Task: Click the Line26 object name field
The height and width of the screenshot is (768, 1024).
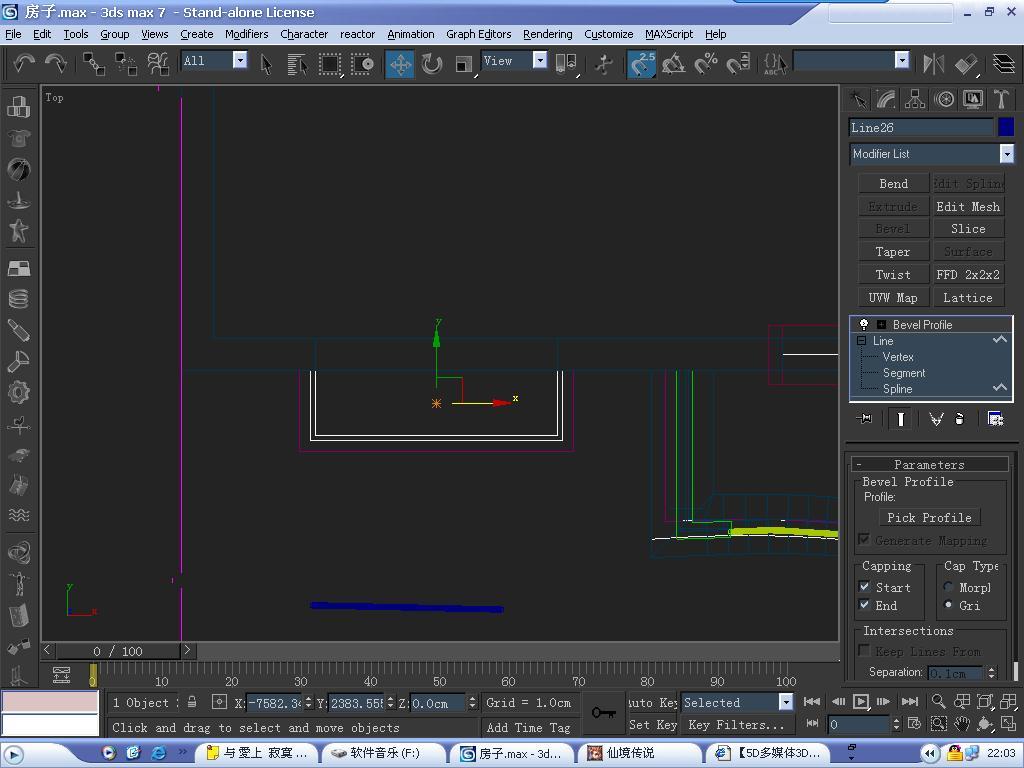Action: point(921,127)
